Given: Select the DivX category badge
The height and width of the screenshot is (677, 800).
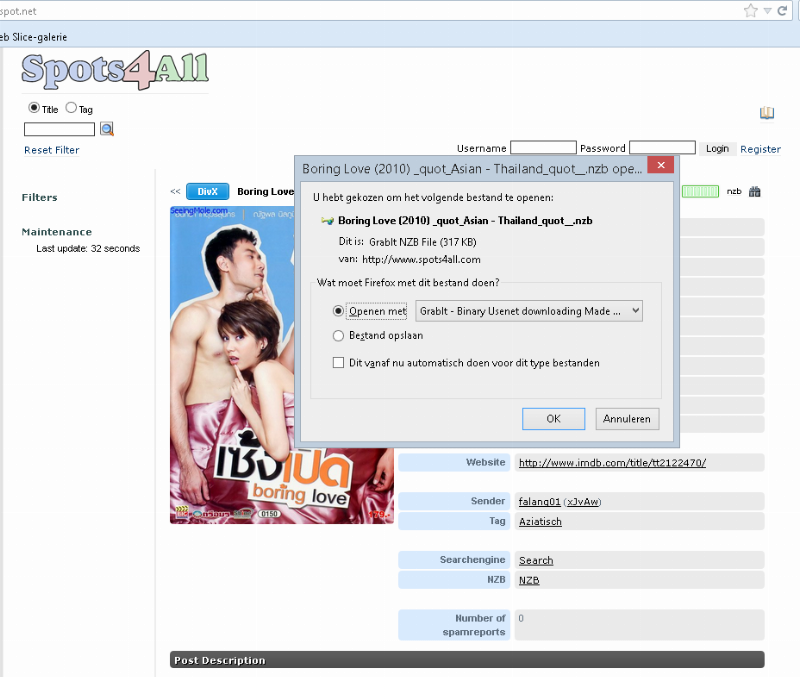Looking at the screenshot, I should (207, 191).
